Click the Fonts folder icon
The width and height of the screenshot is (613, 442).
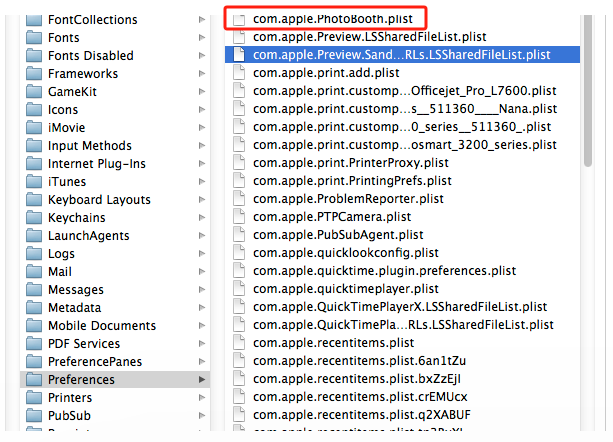click(34, 38)
